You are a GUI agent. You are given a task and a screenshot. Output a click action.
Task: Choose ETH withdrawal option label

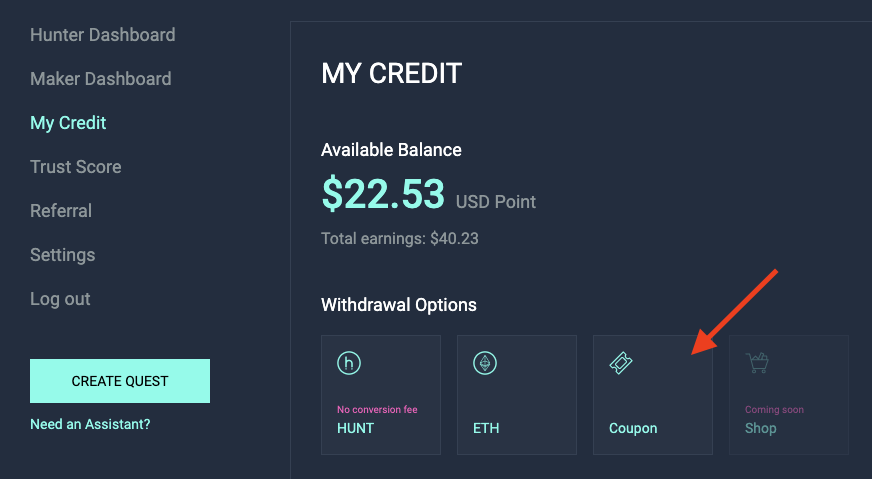click(486, 428)
